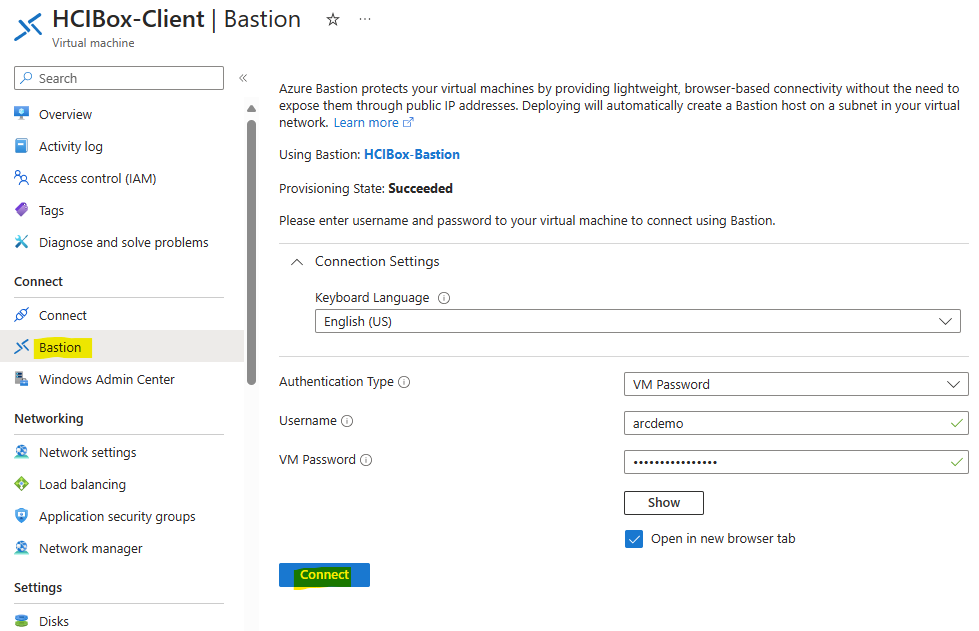Click the 'Connection Settings' heading text

click(x=377, y=262)
